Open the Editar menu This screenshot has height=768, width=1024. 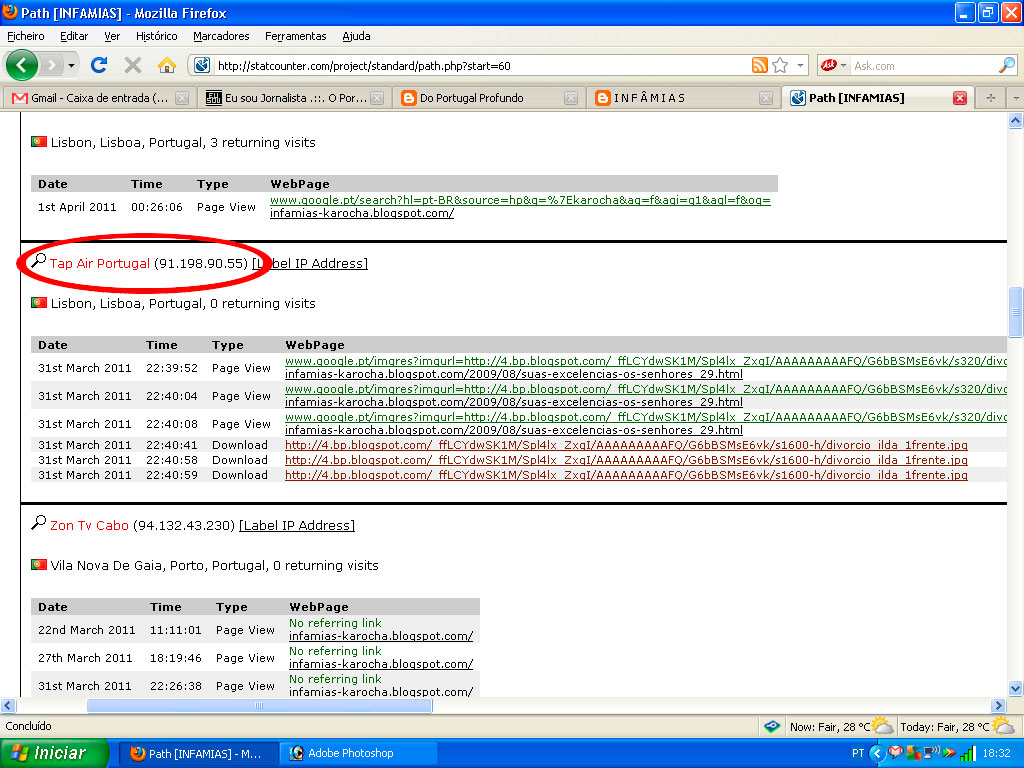74,36
